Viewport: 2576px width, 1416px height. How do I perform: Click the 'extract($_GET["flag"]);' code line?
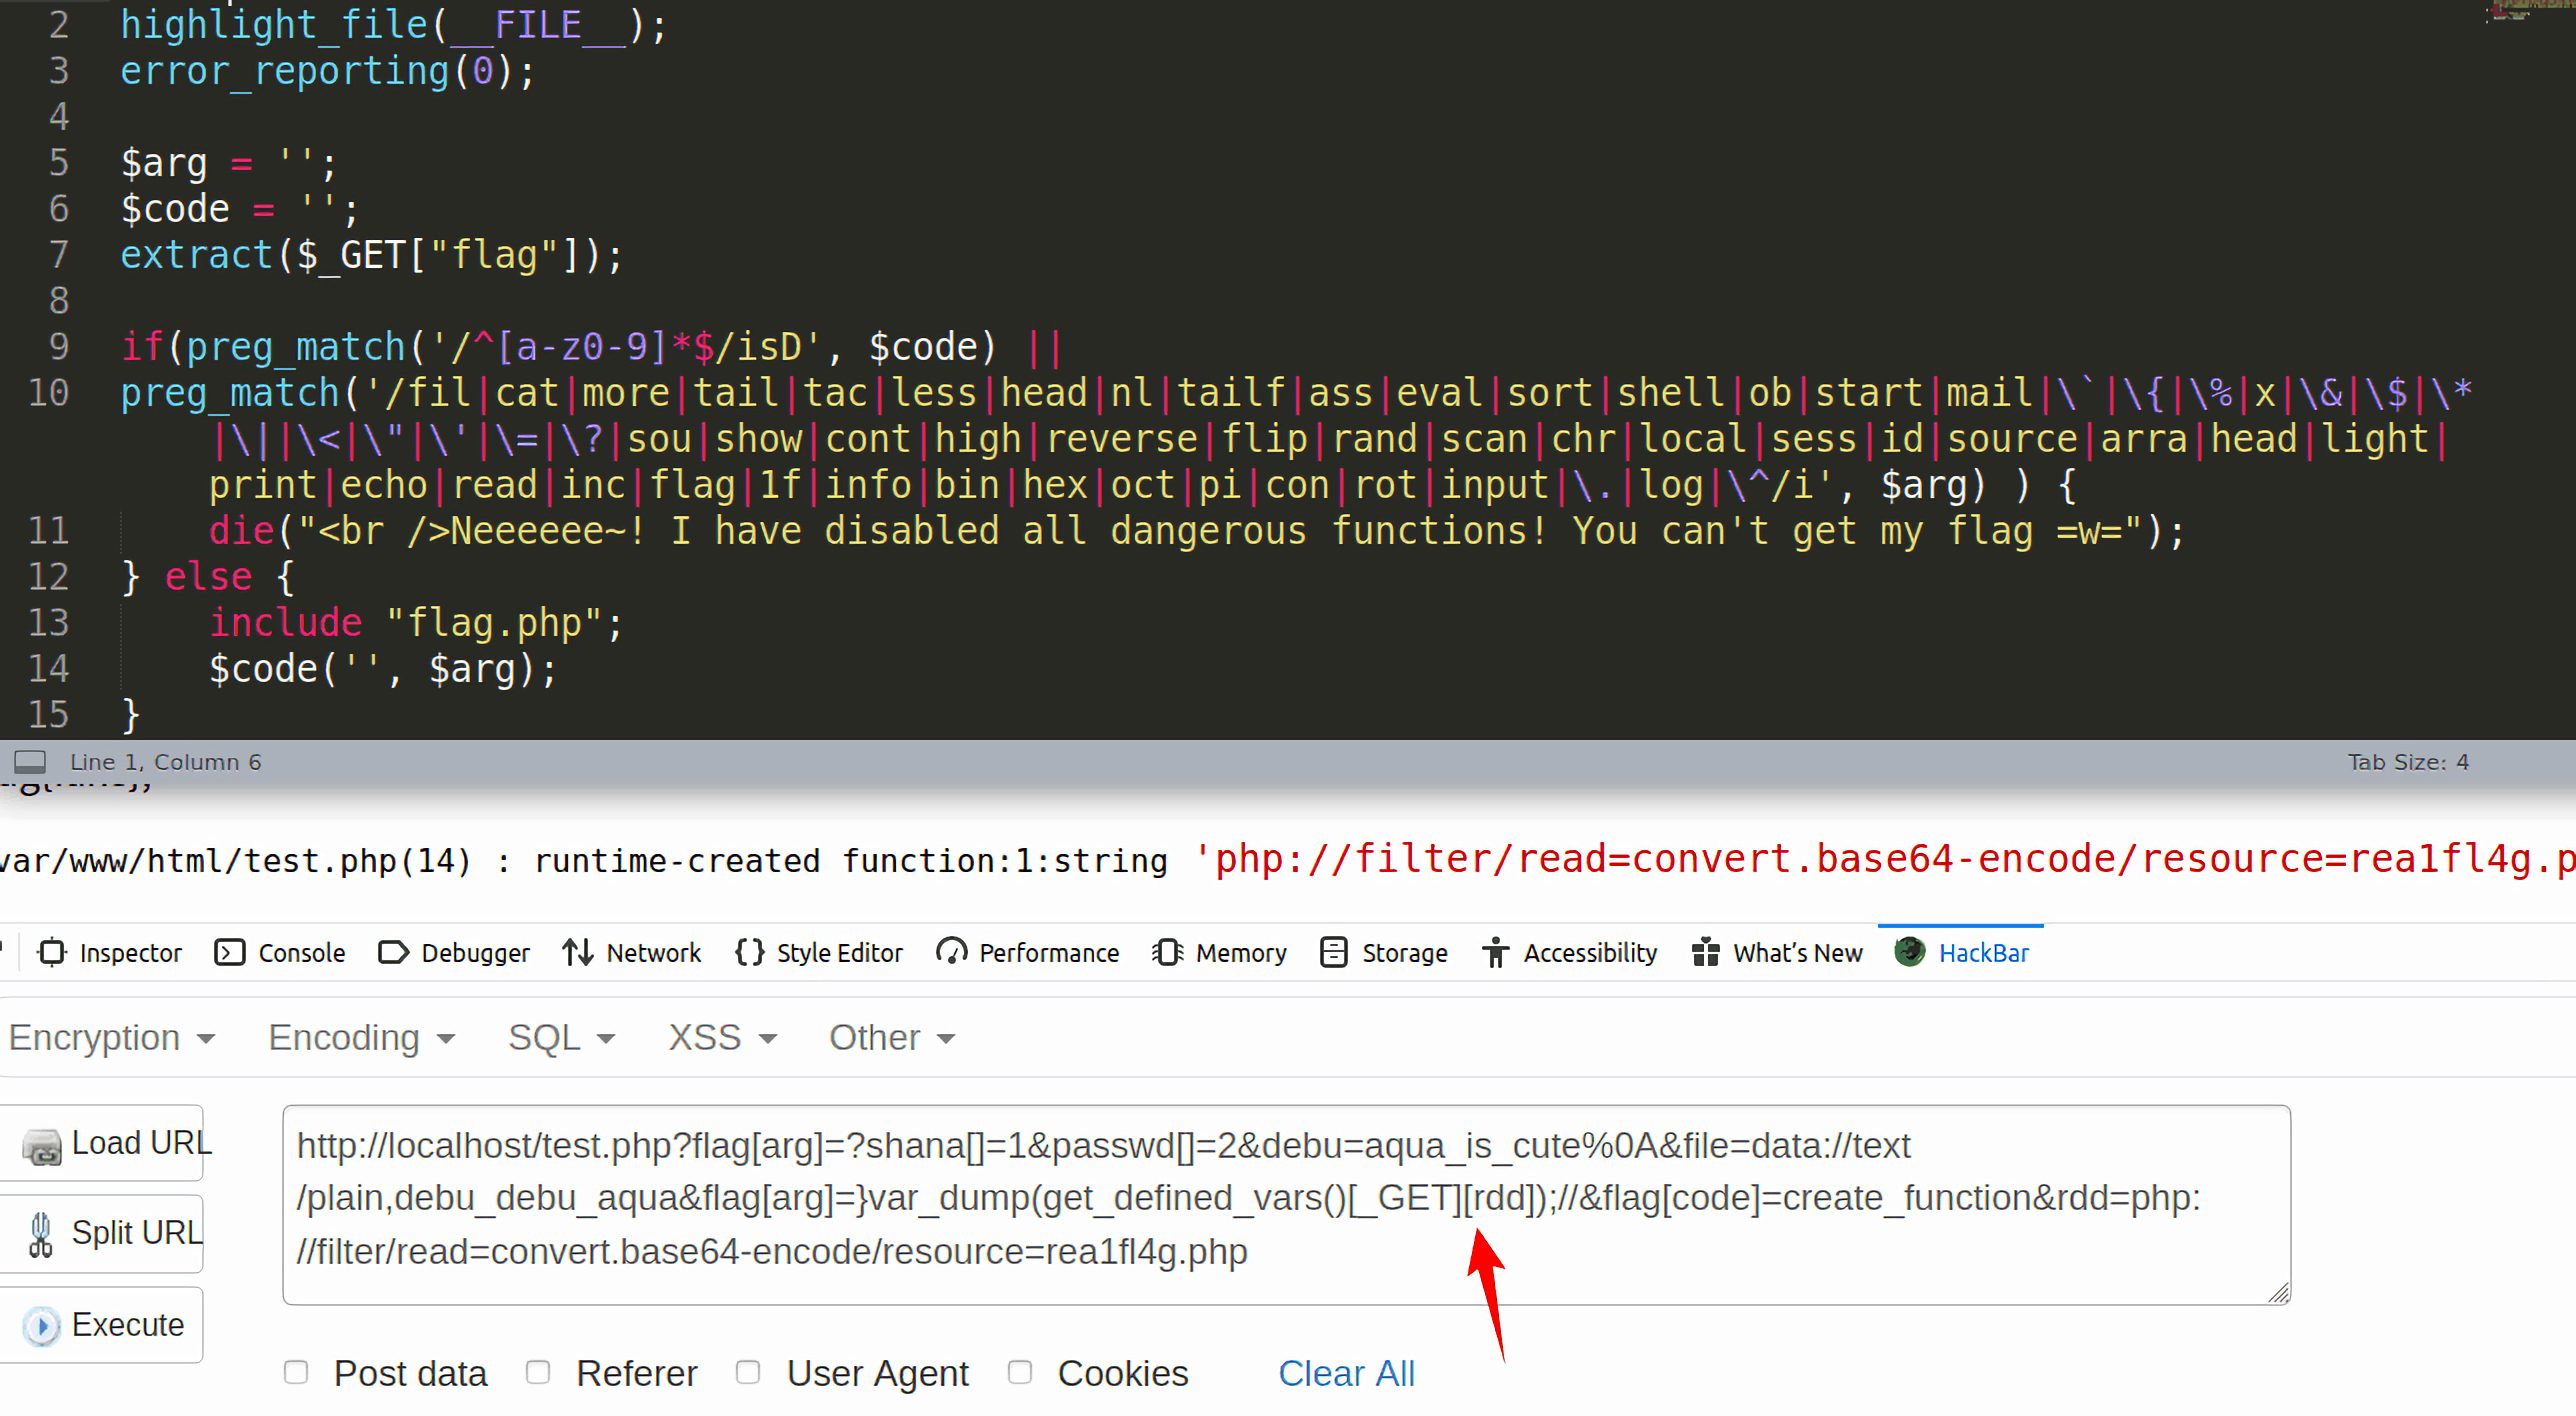pyautogui.click(x=372, y=254)
